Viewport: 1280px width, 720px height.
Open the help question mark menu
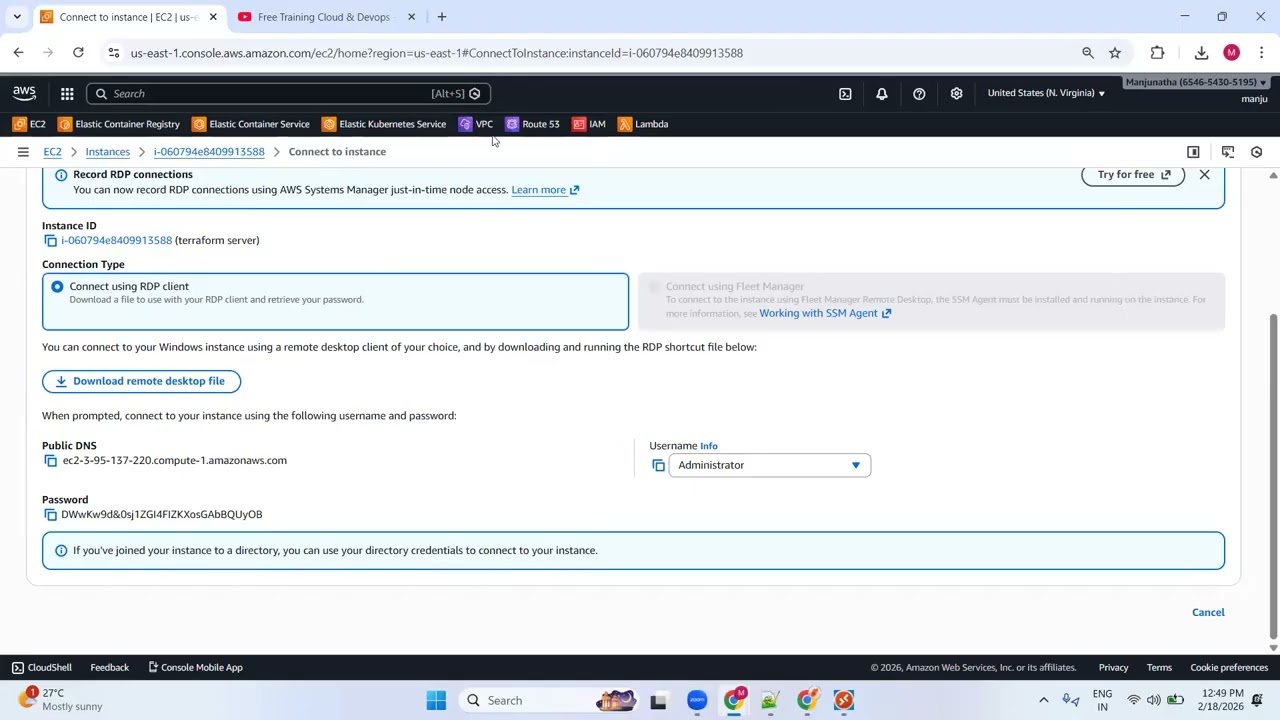pyautogui.click(x=919, y=94)
